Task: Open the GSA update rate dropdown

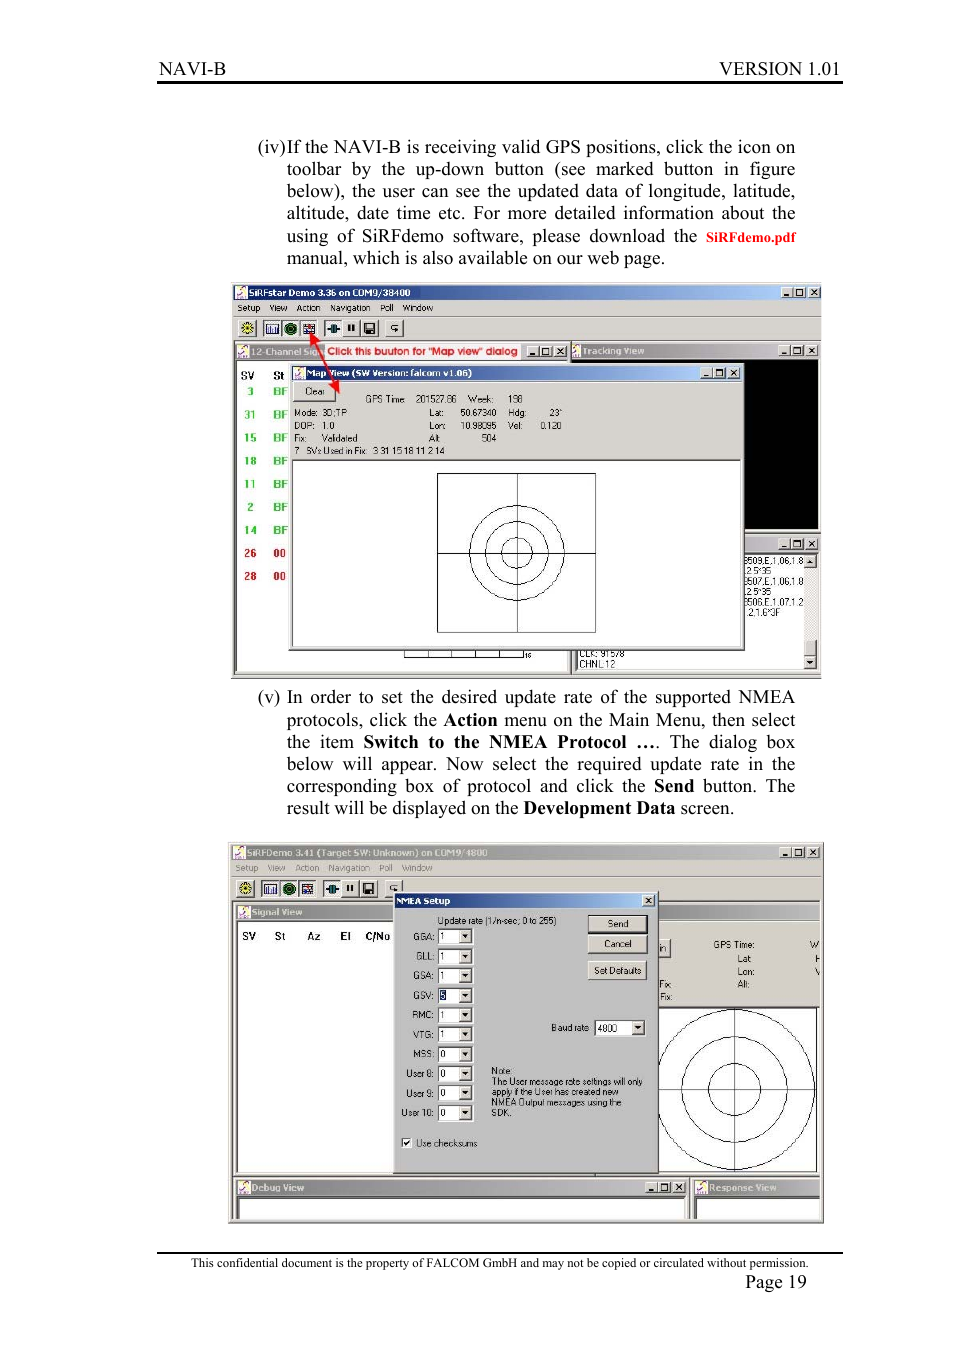Action: click(x=465, y=976)
